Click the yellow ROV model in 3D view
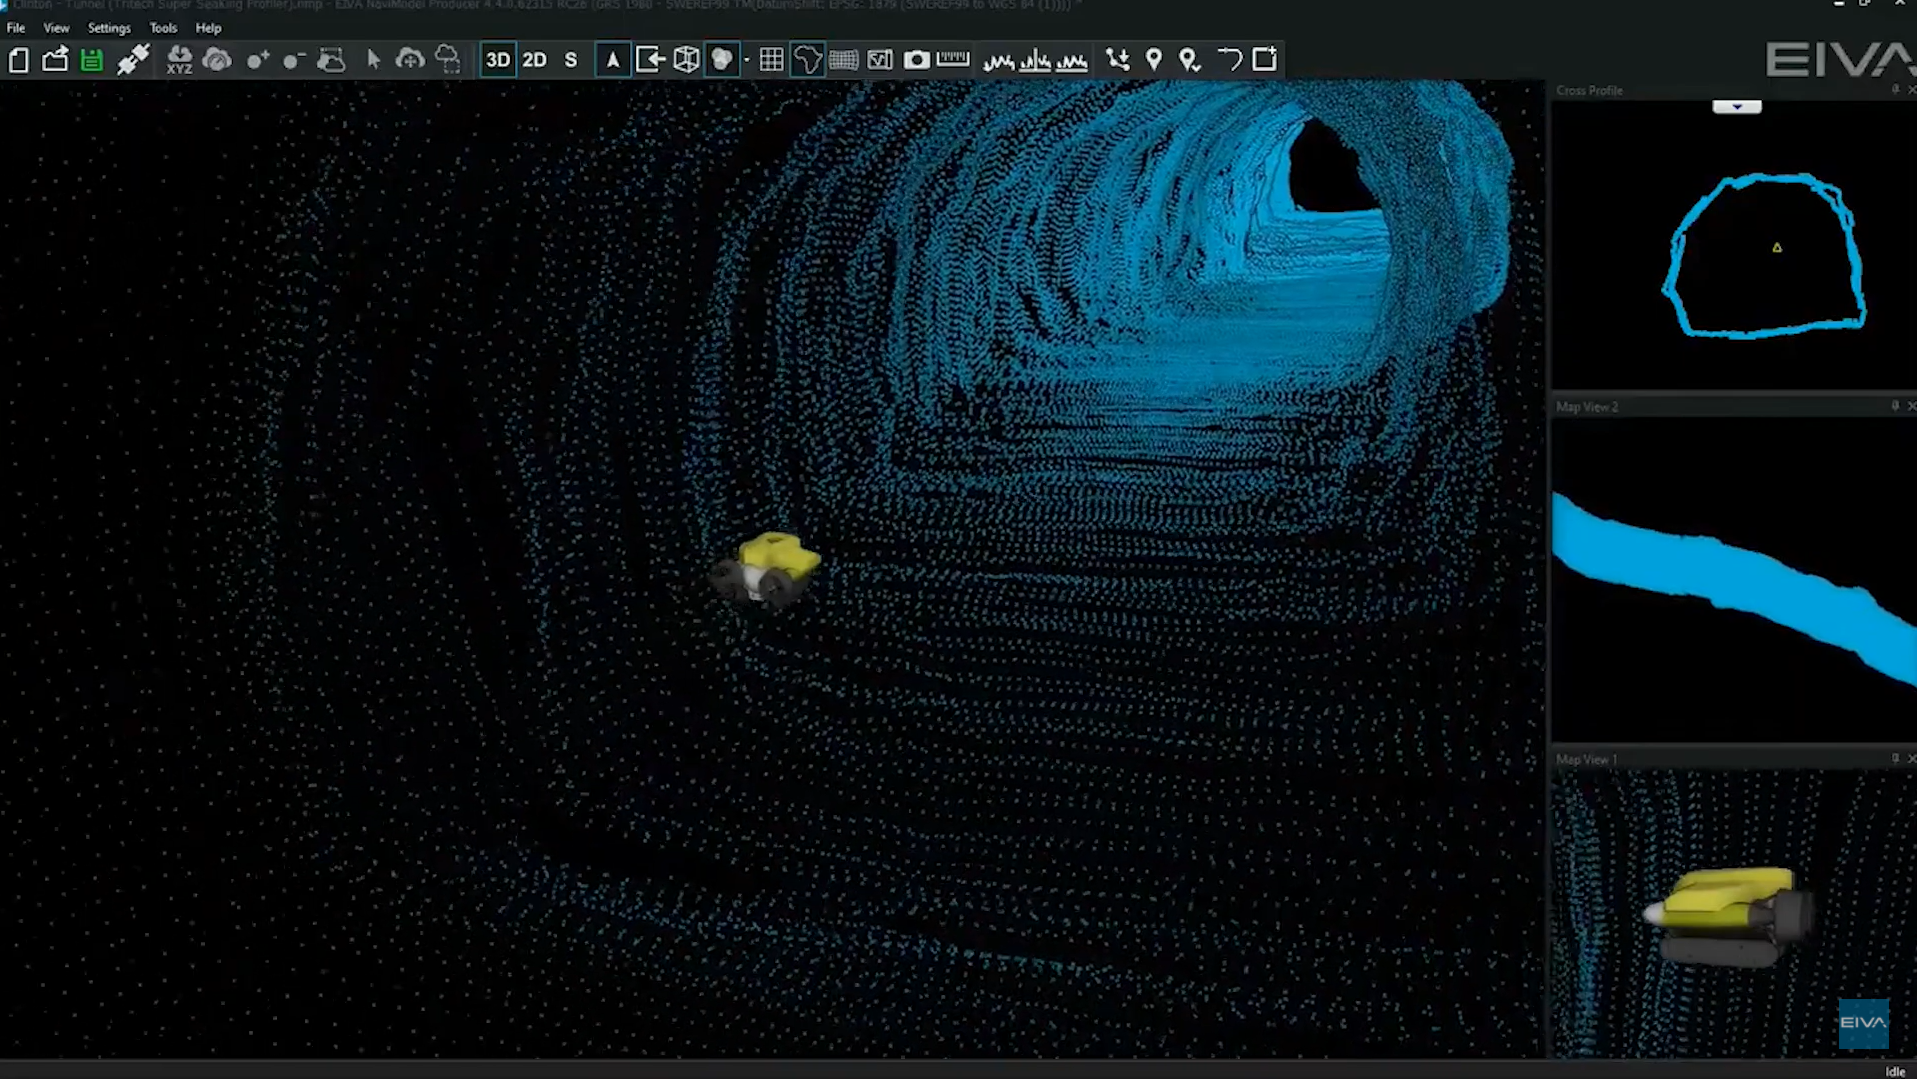Image resolution: width=1919 pixels, height=1079 pixels. 768,570
